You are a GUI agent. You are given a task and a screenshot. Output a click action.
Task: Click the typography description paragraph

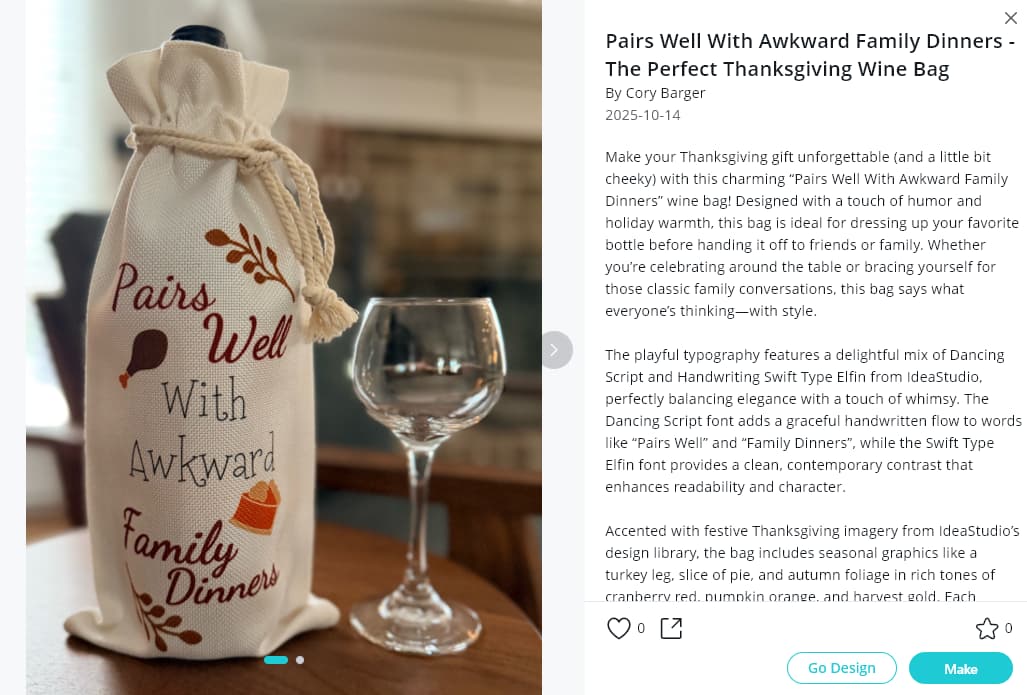pos(813,421)
